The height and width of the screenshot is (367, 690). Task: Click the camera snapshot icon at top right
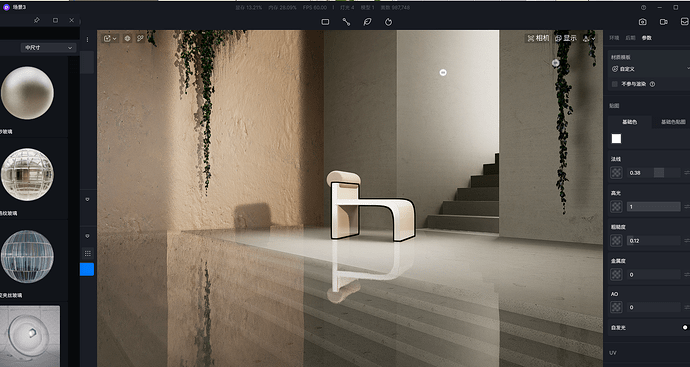click(x=642, y=22)
